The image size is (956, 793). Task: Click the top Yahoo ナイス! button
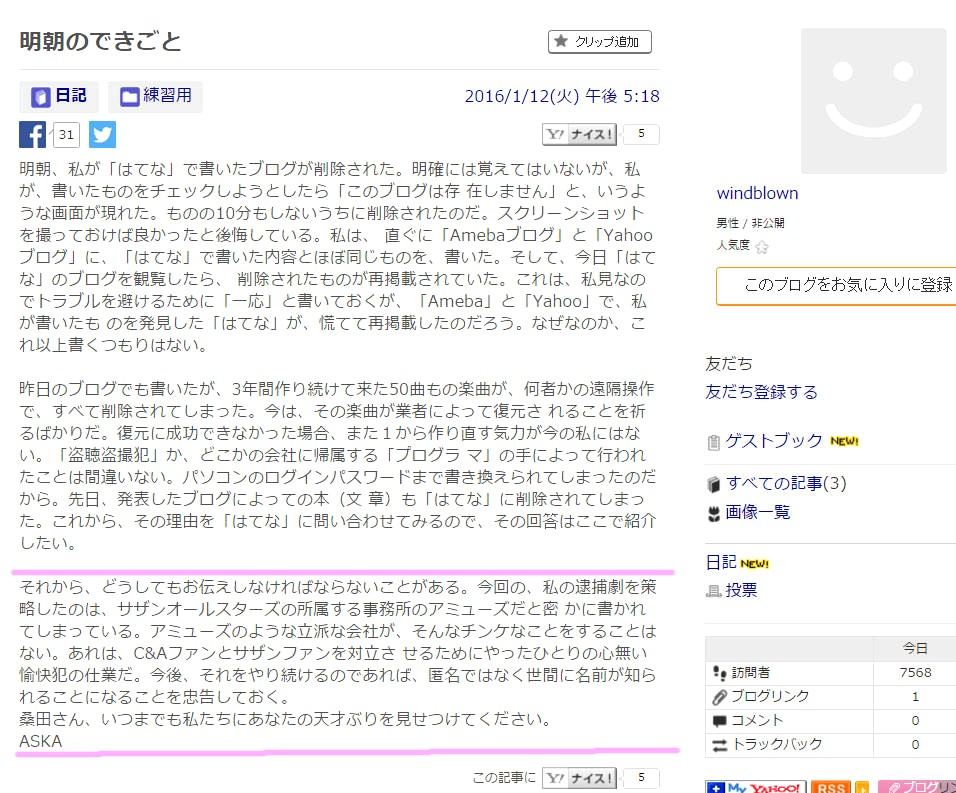pyautogui.click(x=579, y=134)
